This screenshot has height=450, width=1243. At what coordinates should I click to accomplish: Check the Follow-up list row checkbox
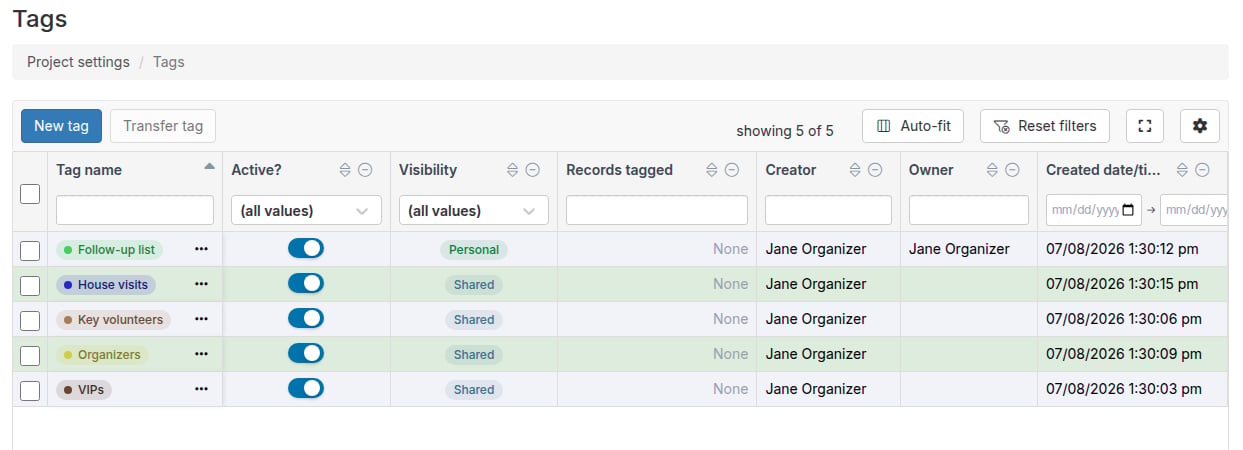30,250
